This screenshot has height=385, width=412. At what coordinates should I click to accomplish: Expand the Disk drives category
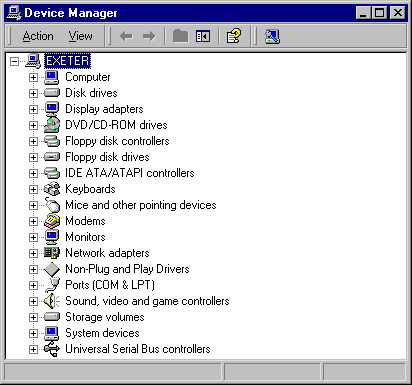(x=33, y=93)
